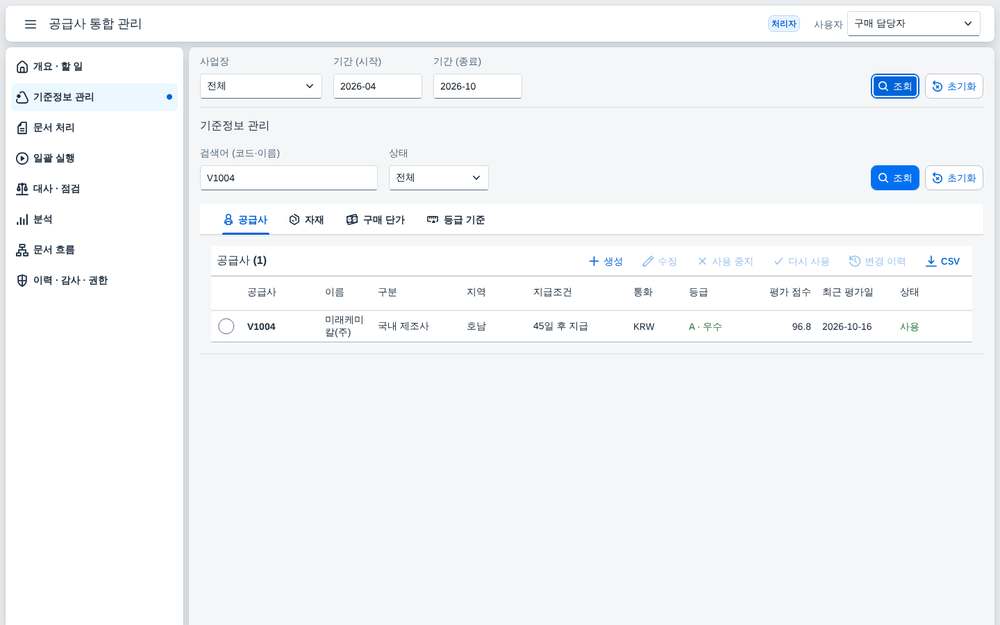Click the grade cell A · 우수
This screenshot has height=625, width=1000.
pos(705,327)
